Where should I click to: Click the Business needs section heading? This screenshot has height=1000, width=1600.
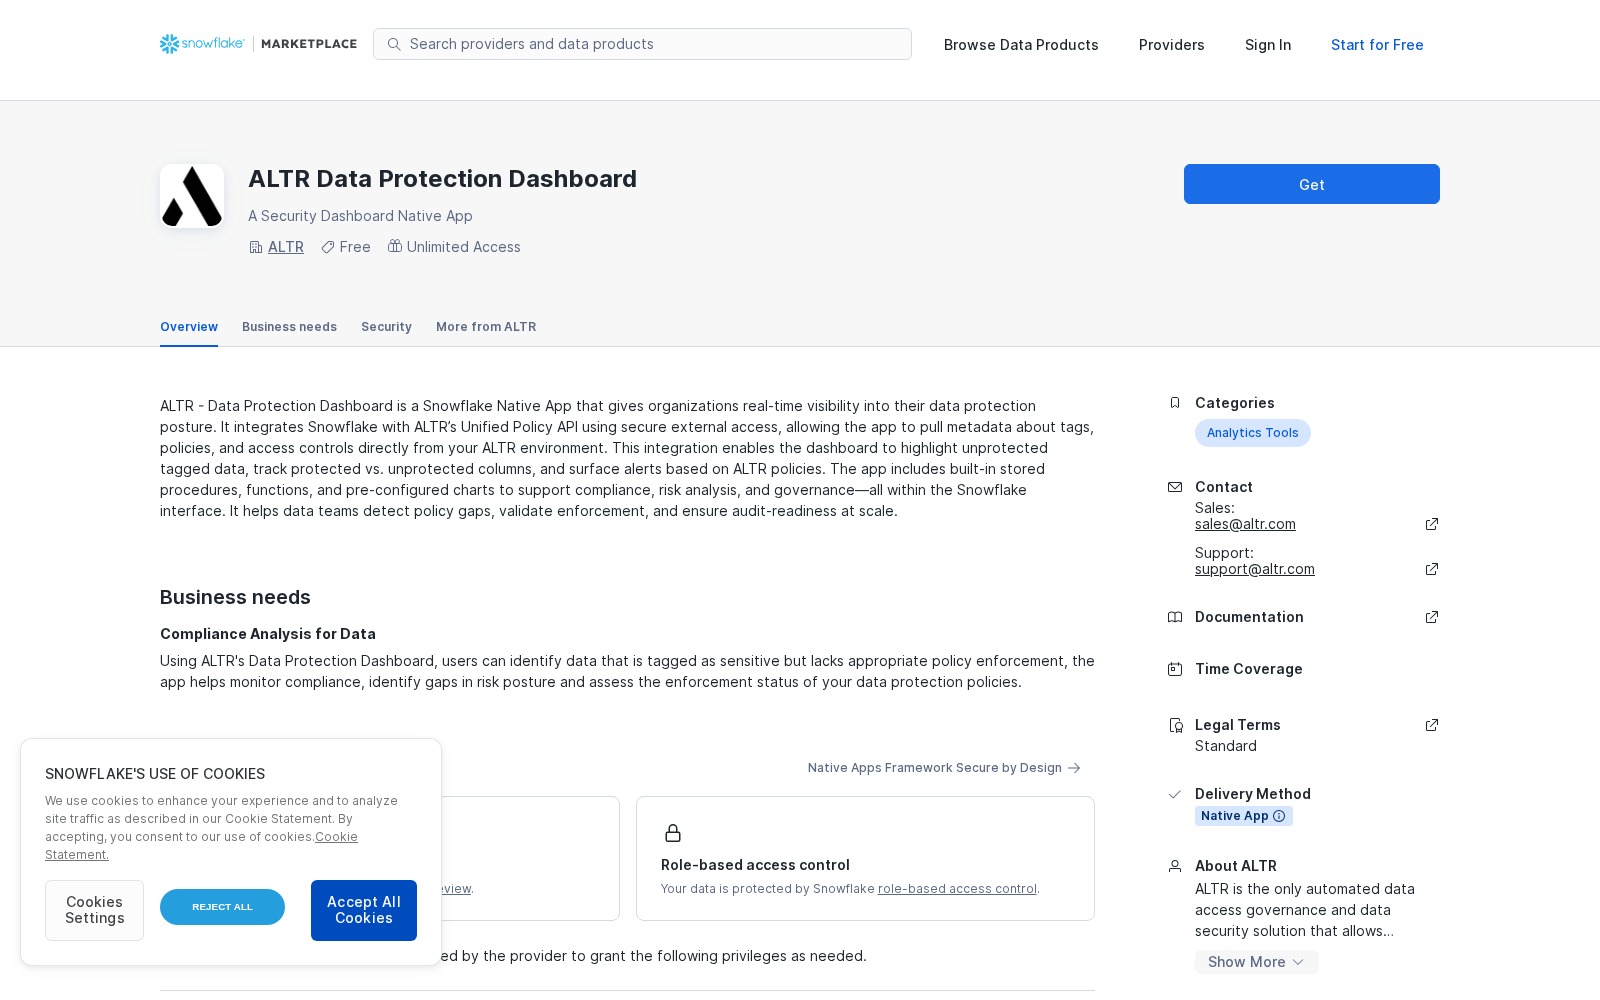pyautogui.click(x=235, y=597)
